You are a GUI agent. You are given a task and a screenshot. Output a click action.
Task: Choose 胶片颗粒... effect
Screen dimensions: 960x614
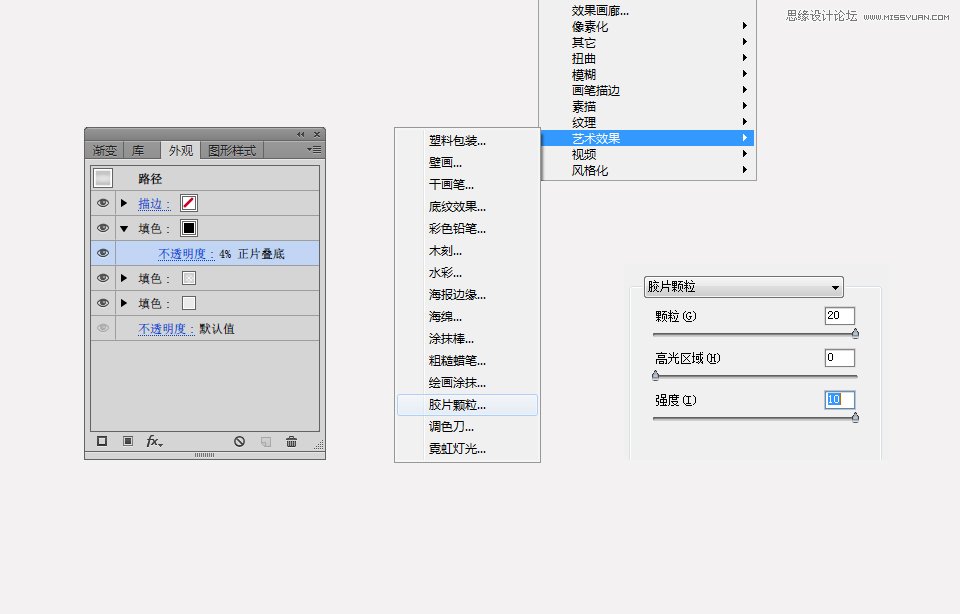point(467,405)
